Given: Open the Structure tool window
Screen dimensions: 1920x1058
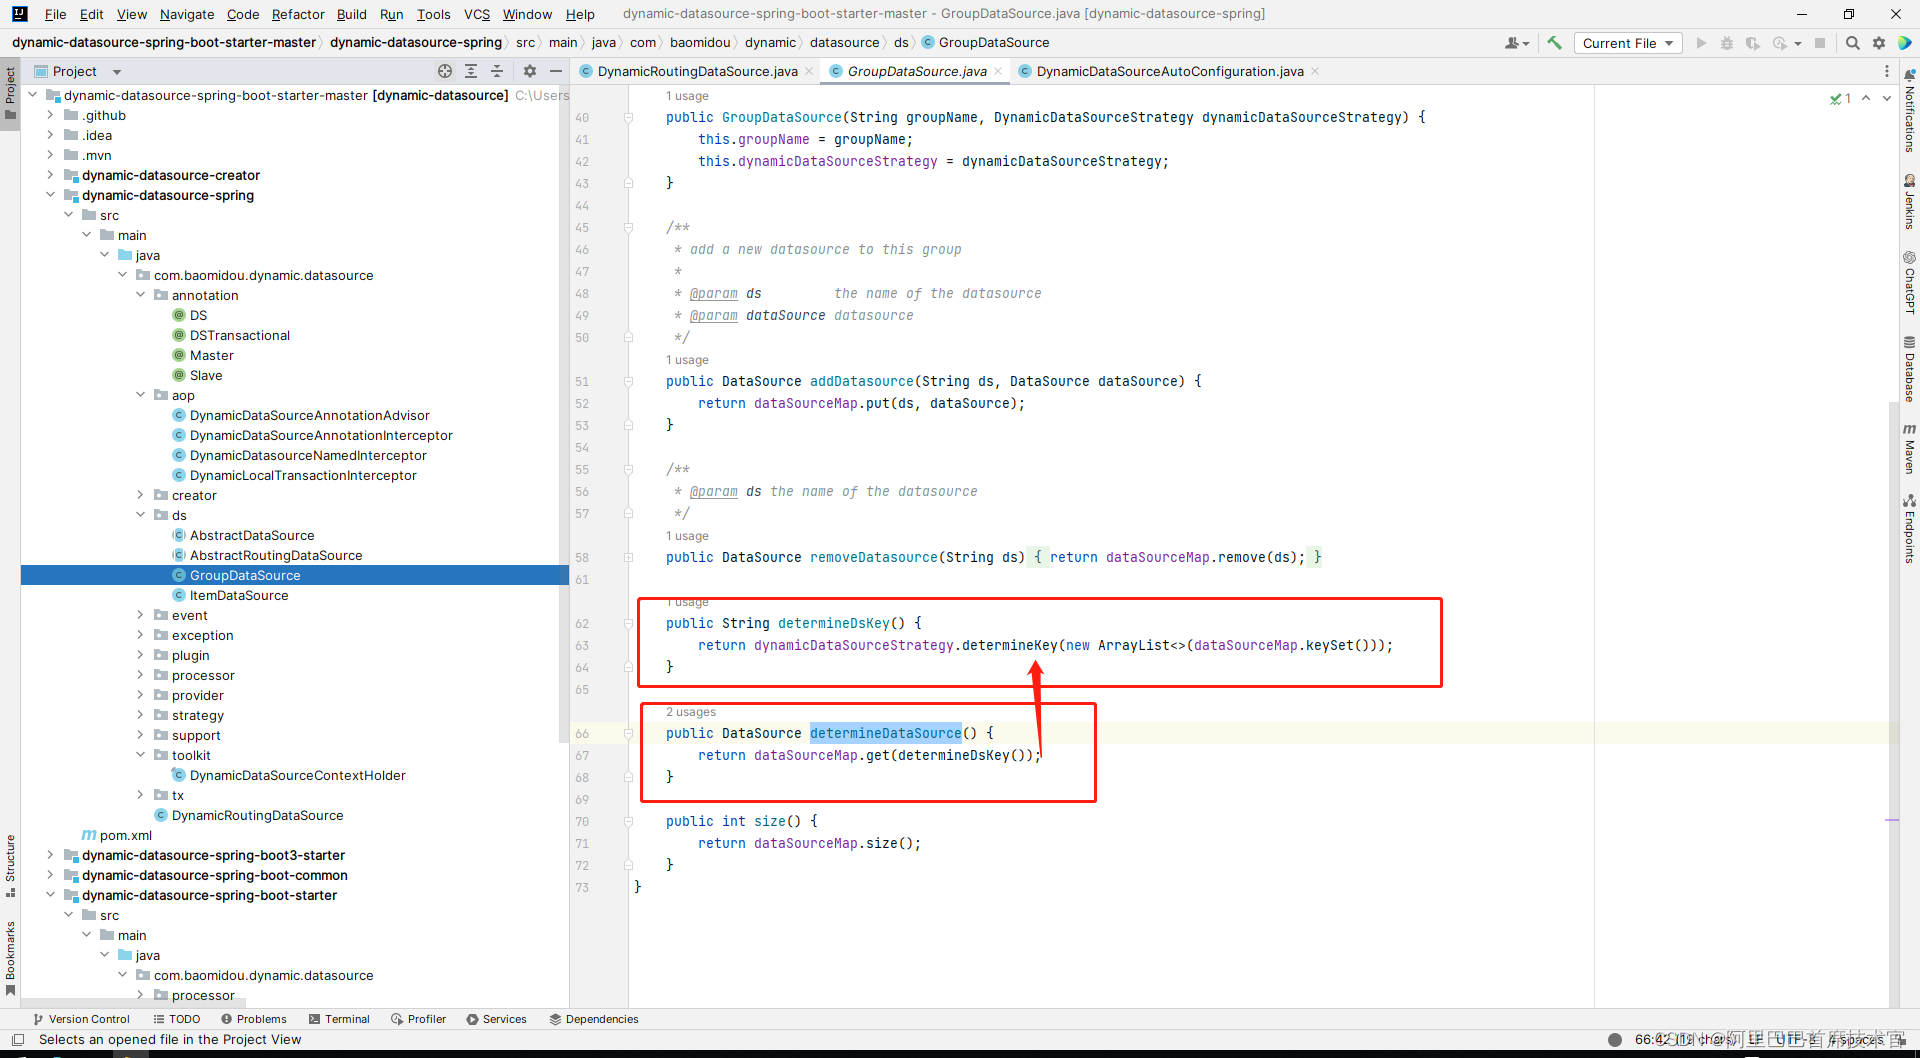Looking at the screenshot, I should [10, 866].
